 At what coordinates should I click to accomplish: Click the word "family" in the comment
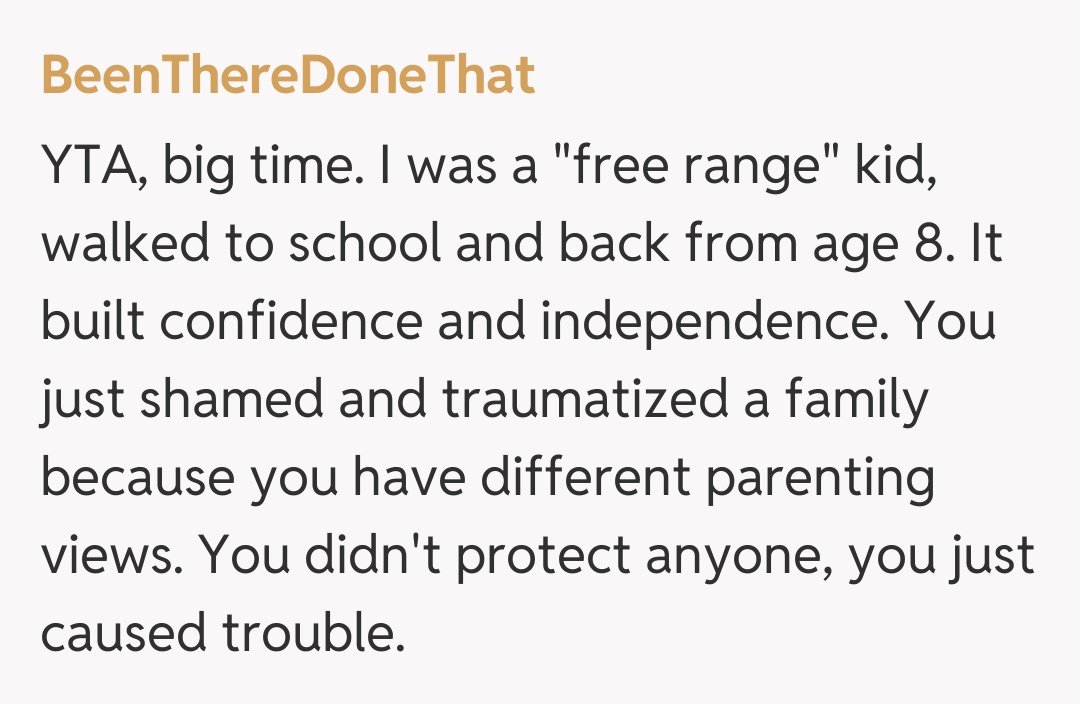coord(856,401)
